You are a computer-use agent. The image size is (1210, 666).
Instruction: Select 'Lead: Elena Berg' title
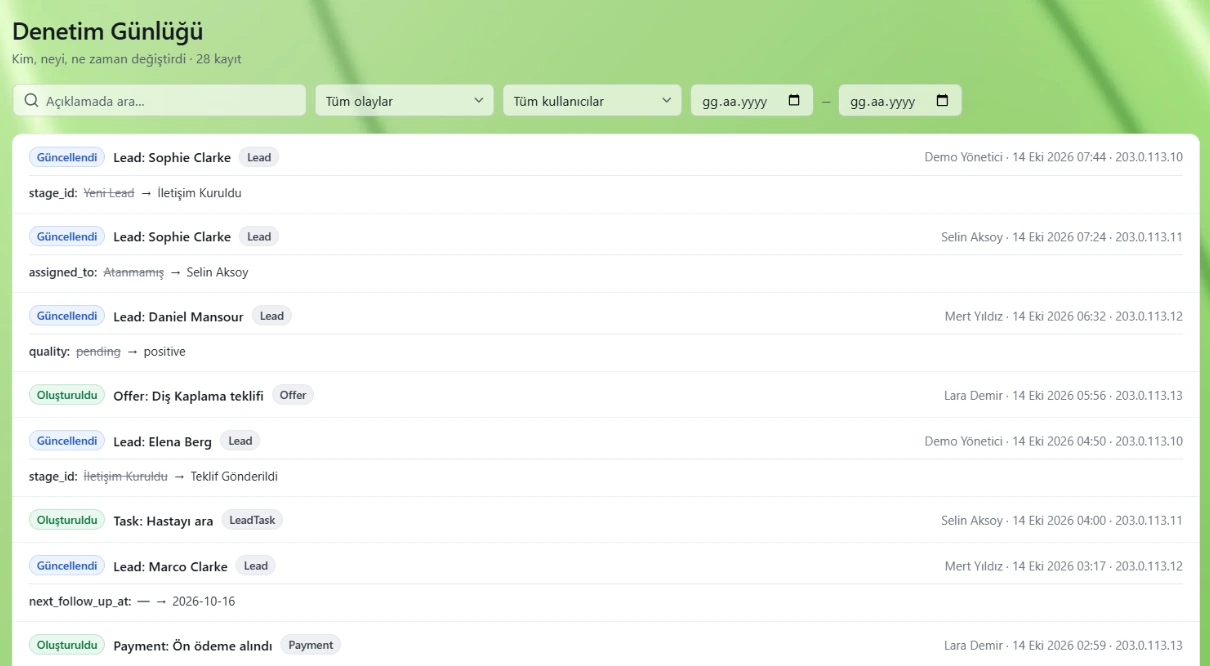pyautogui.click(x=163, y=441)
